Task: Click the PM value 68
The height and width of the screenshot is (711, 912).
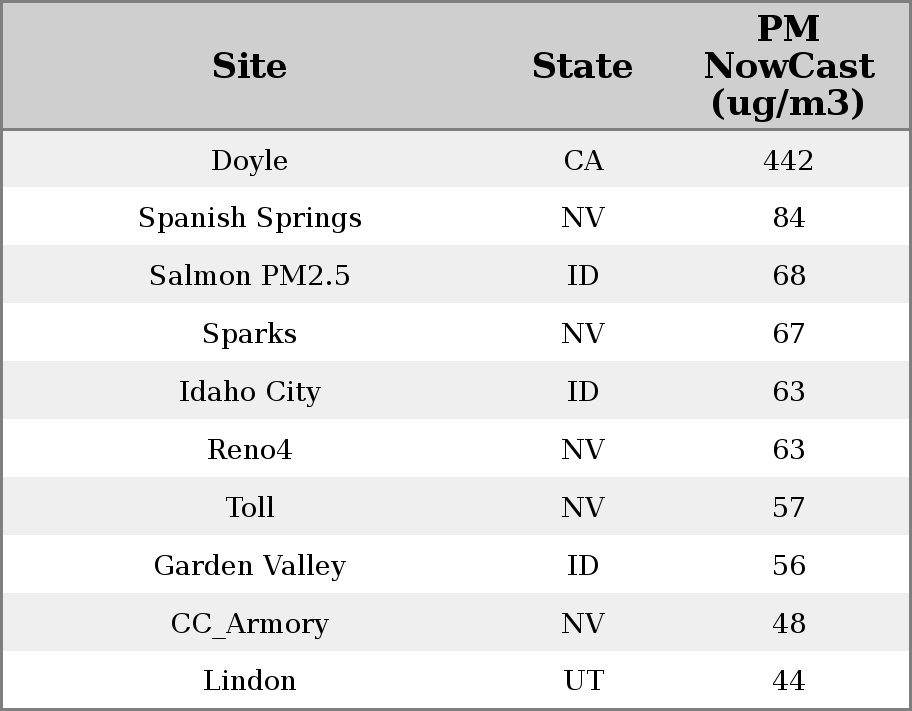Action: (788, 276)
